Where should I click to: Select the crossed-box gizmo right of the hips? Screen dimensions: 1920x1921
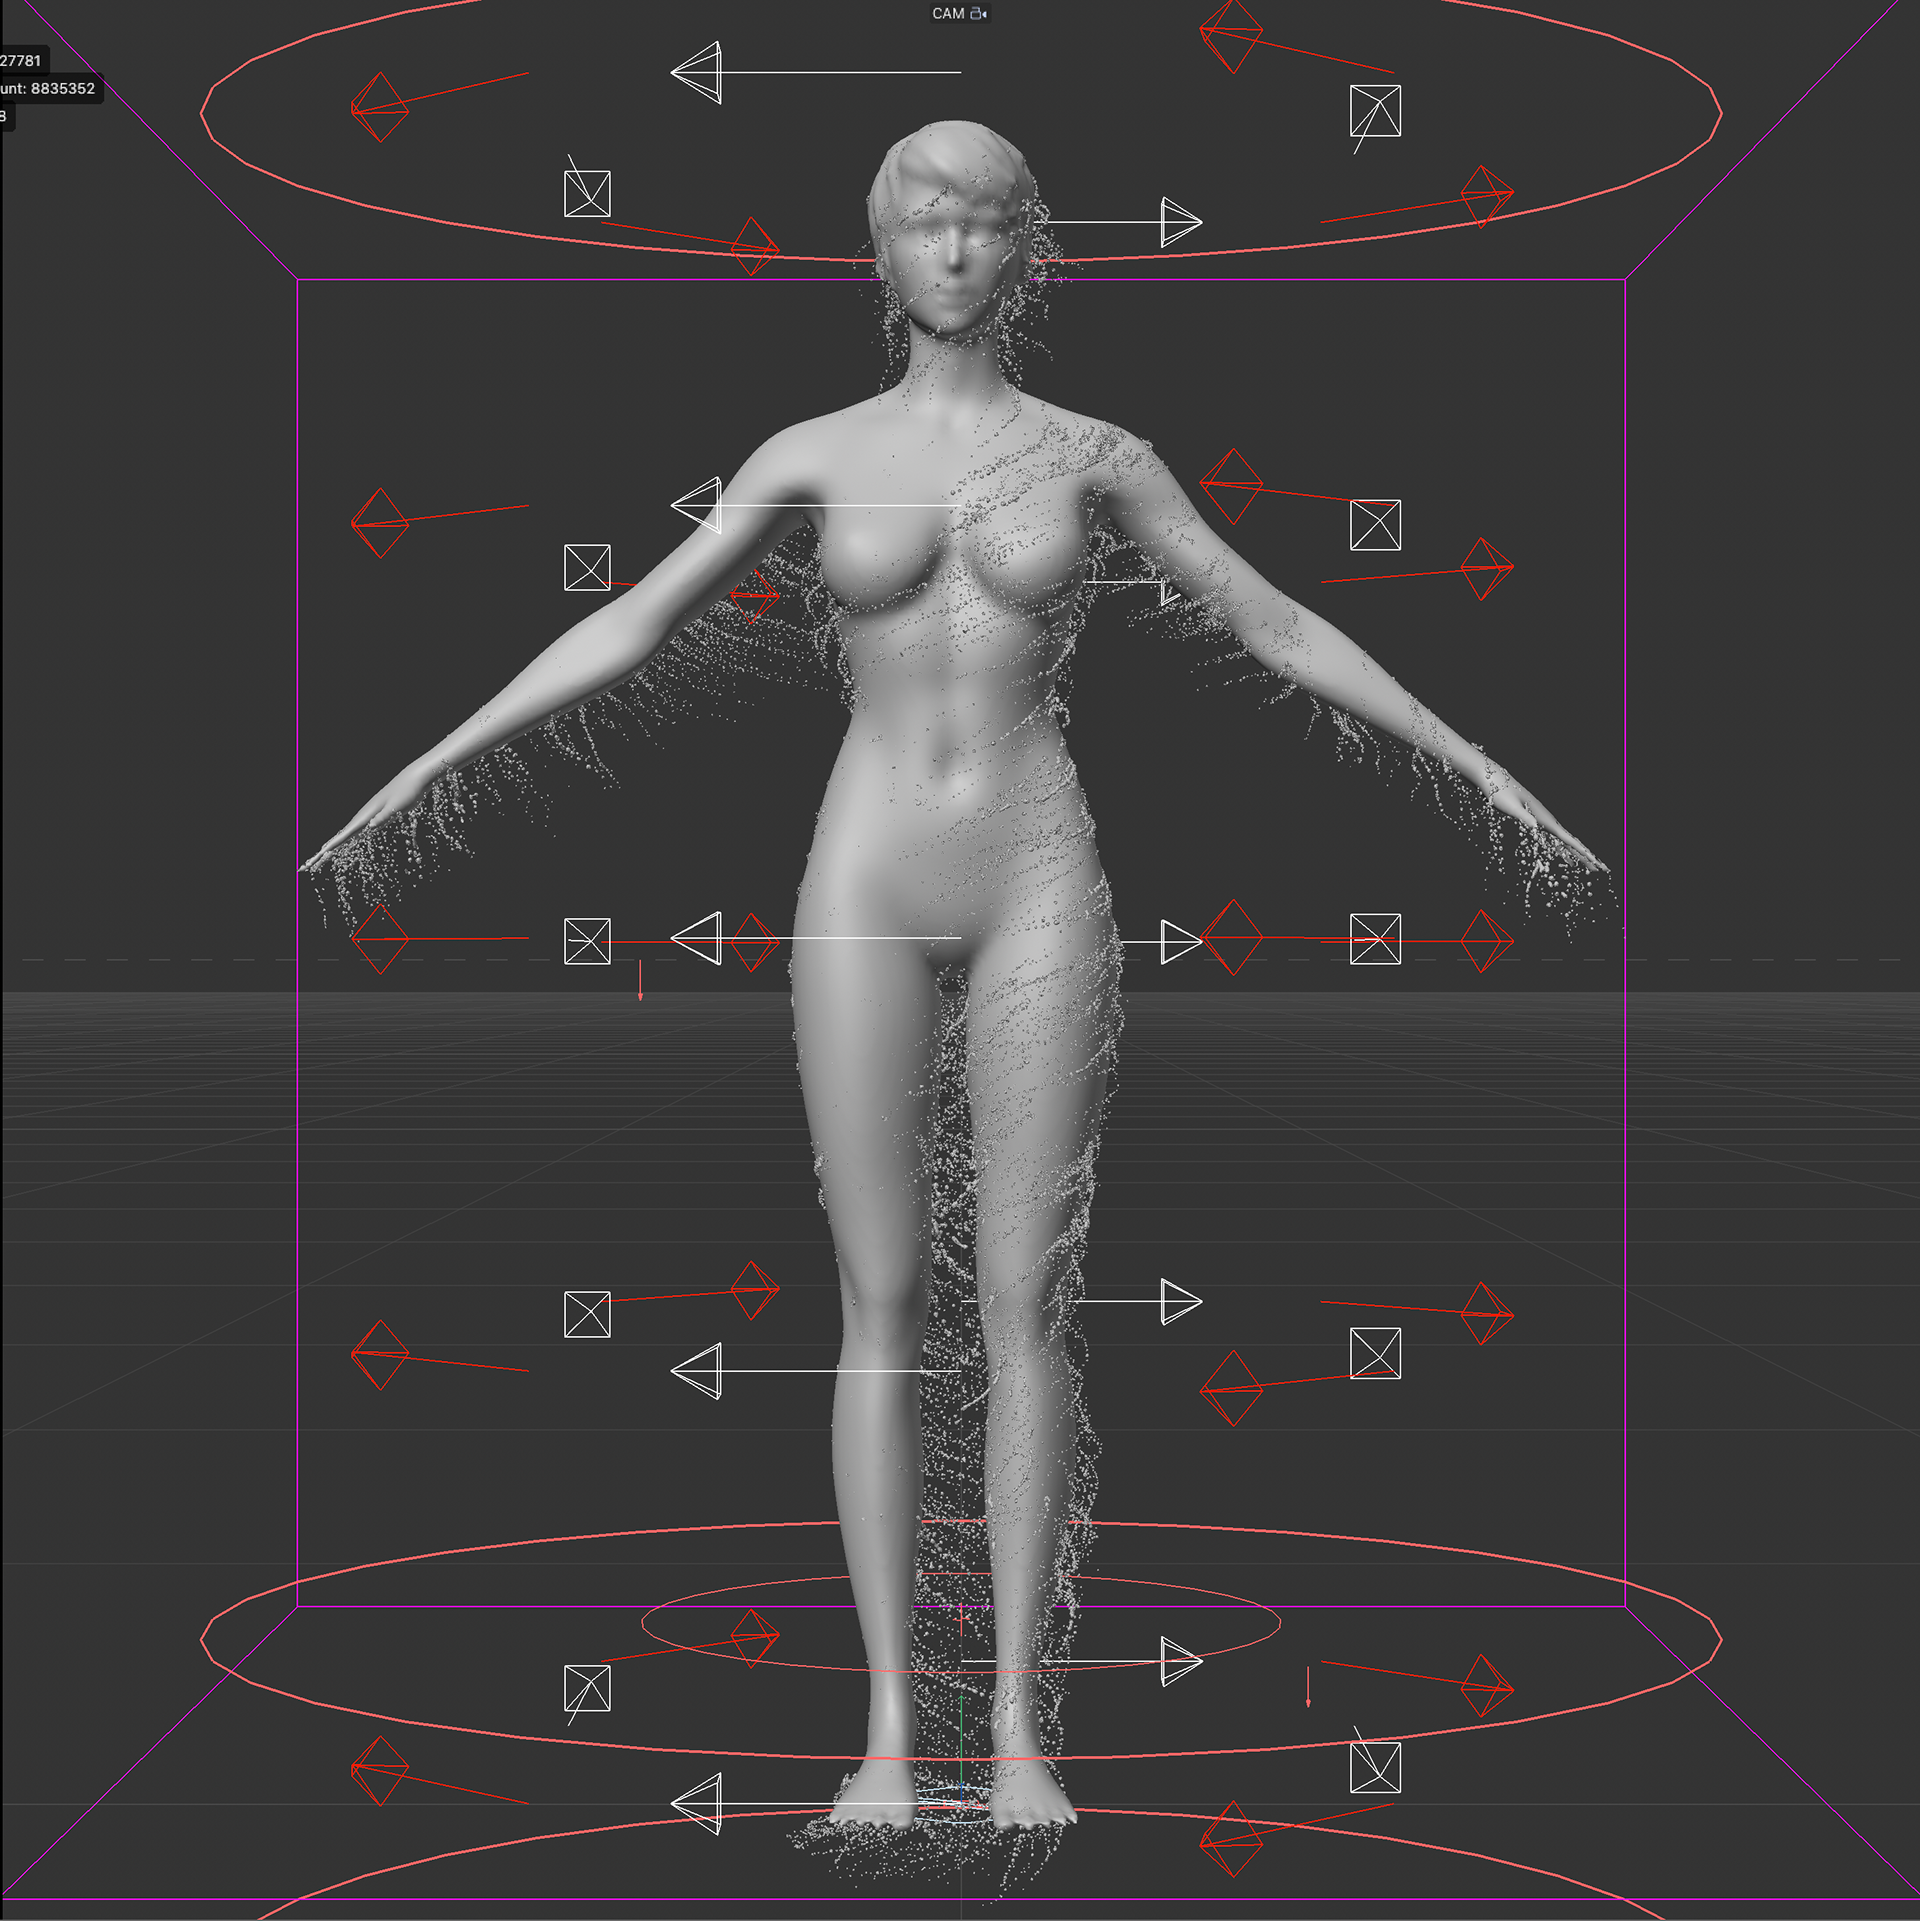point(1375,939)
